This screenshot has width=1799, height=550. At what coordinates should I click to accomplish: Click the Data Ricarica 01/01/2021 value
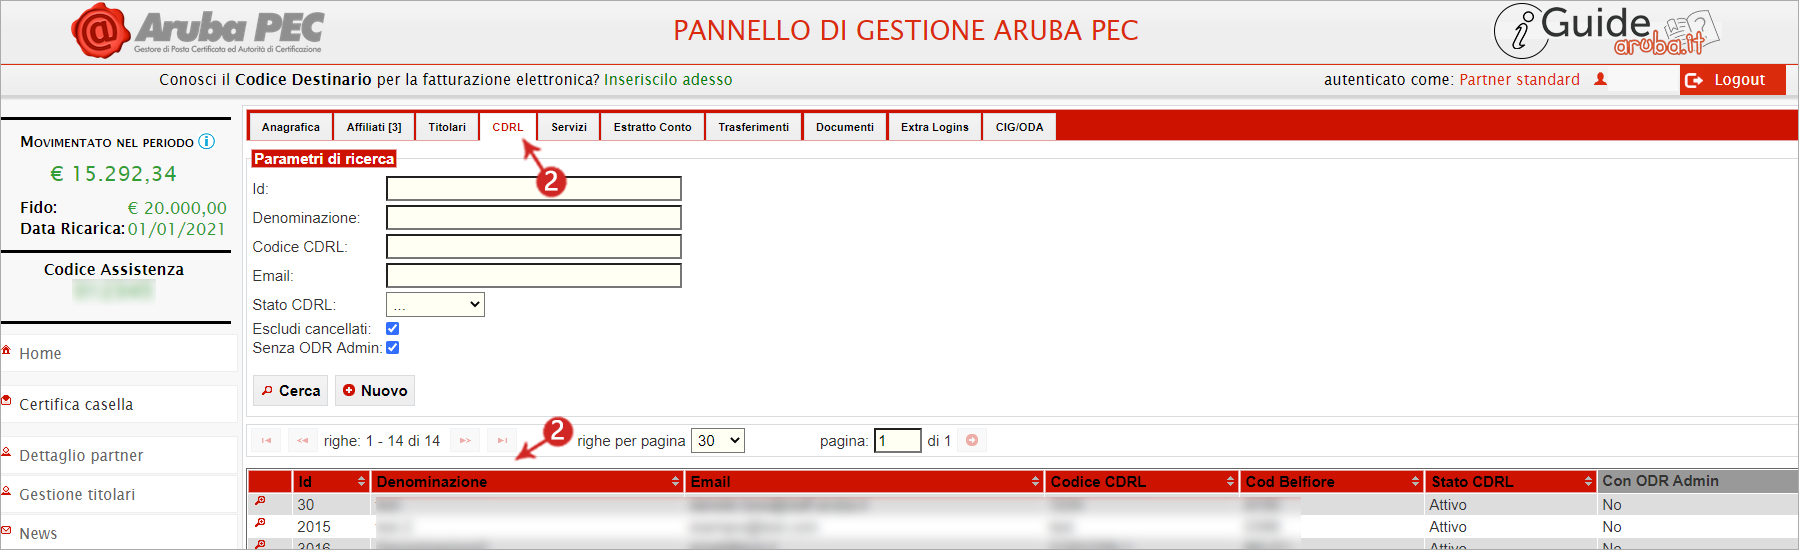177,229
